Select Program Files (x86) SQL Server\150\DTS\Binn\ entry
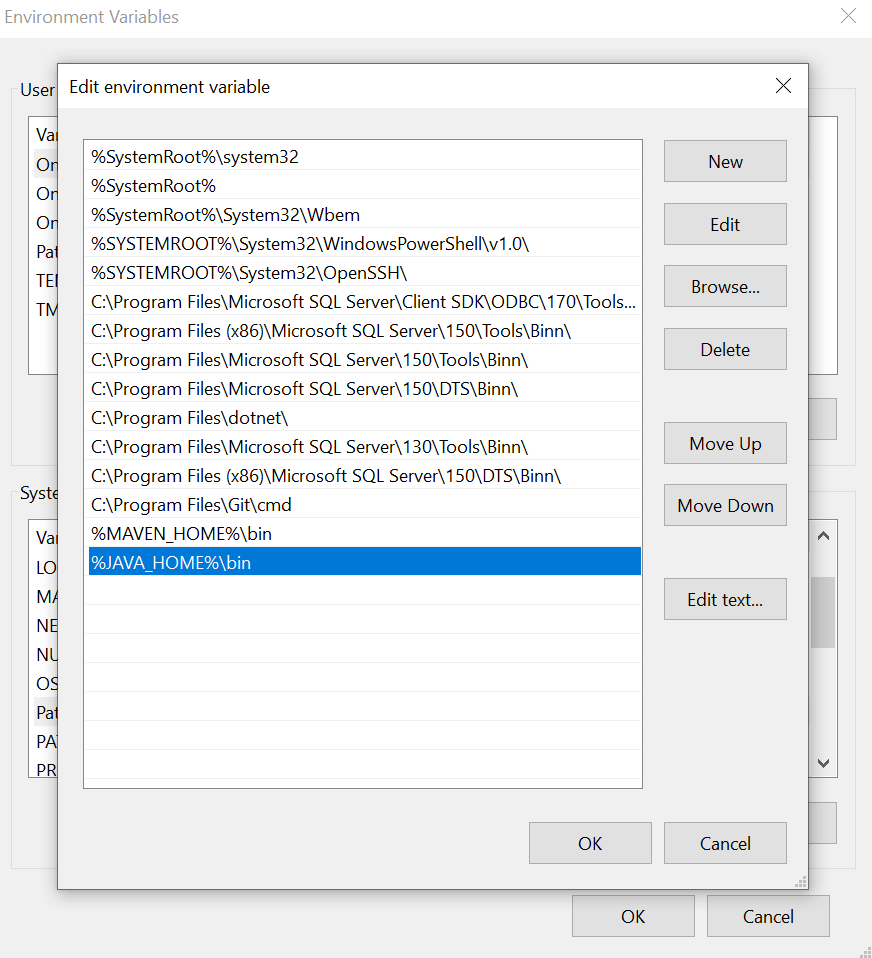This screenshot has width=872, height=958. [x=365, y=476]
